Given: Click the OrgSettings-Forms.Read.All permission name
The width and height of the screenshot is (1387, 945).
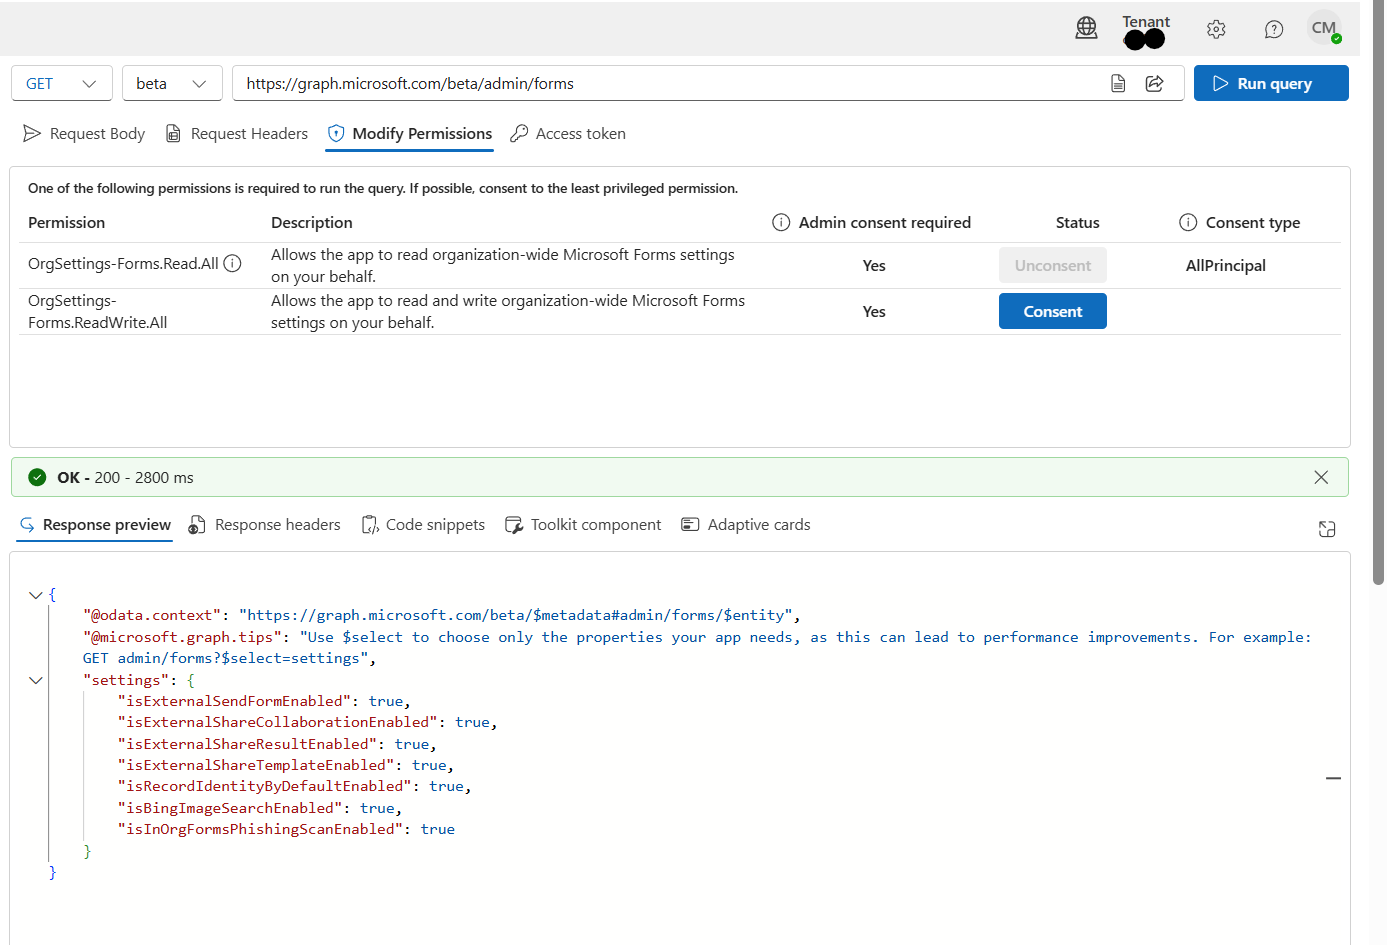Looking at the screenshot, I should point(123,263).
